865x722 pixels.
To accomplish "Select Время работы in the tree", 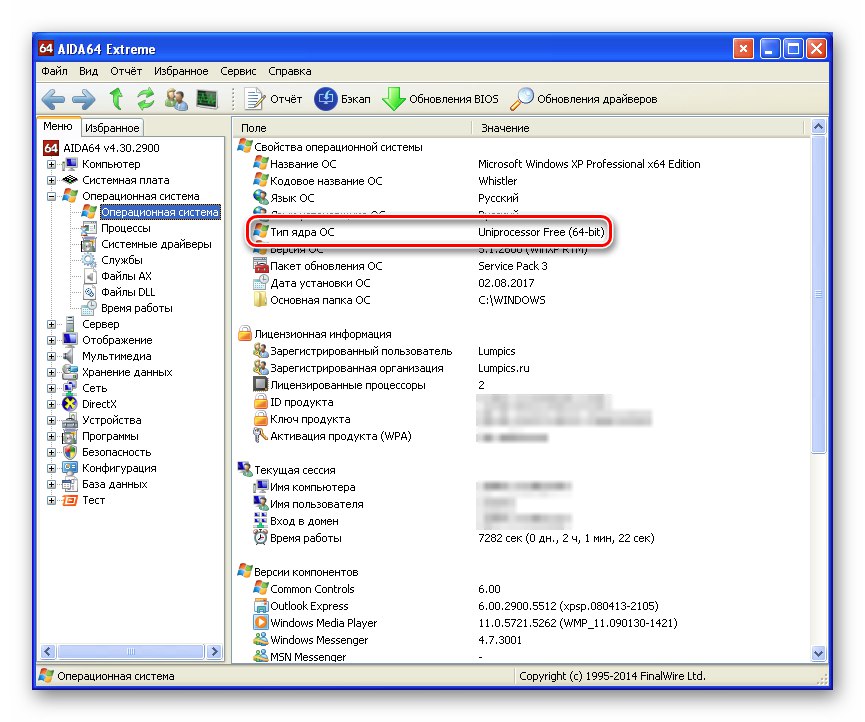I will (x=136, y=308).
